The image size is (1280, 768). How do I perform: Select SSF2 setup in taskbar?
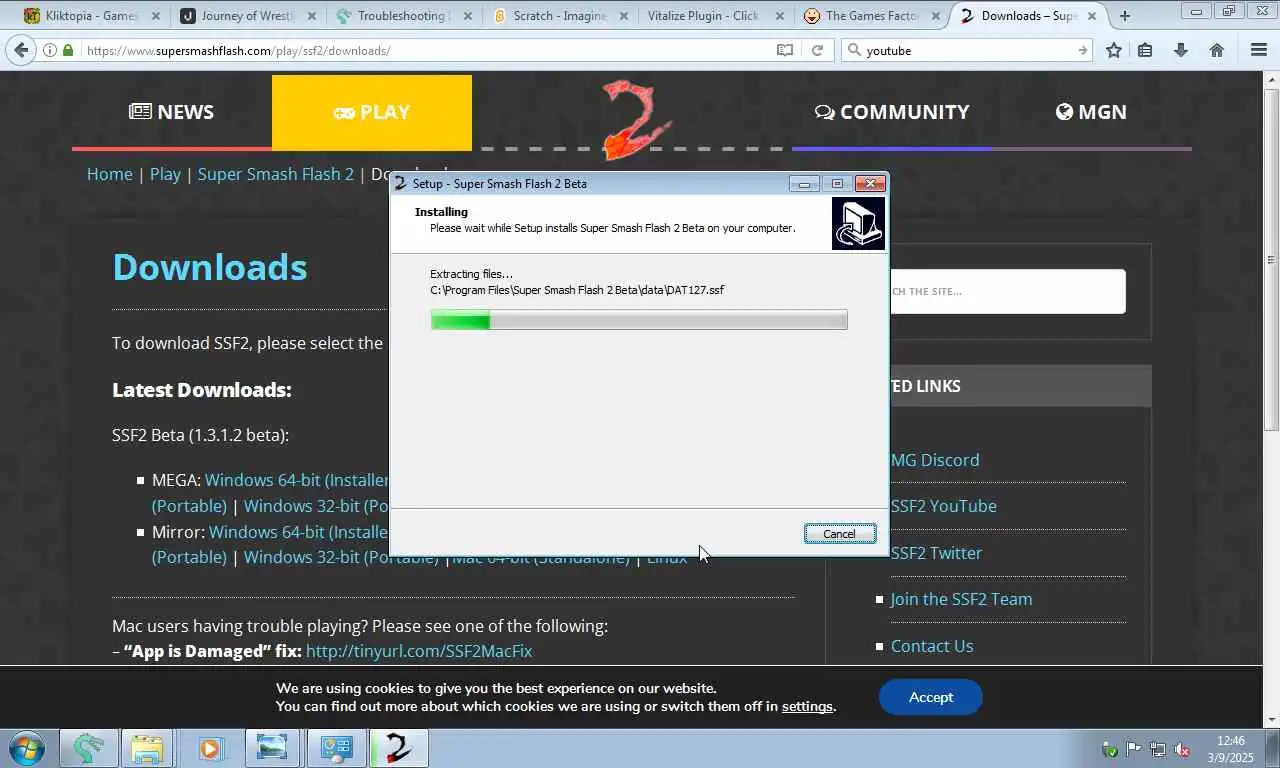point(399,748)
